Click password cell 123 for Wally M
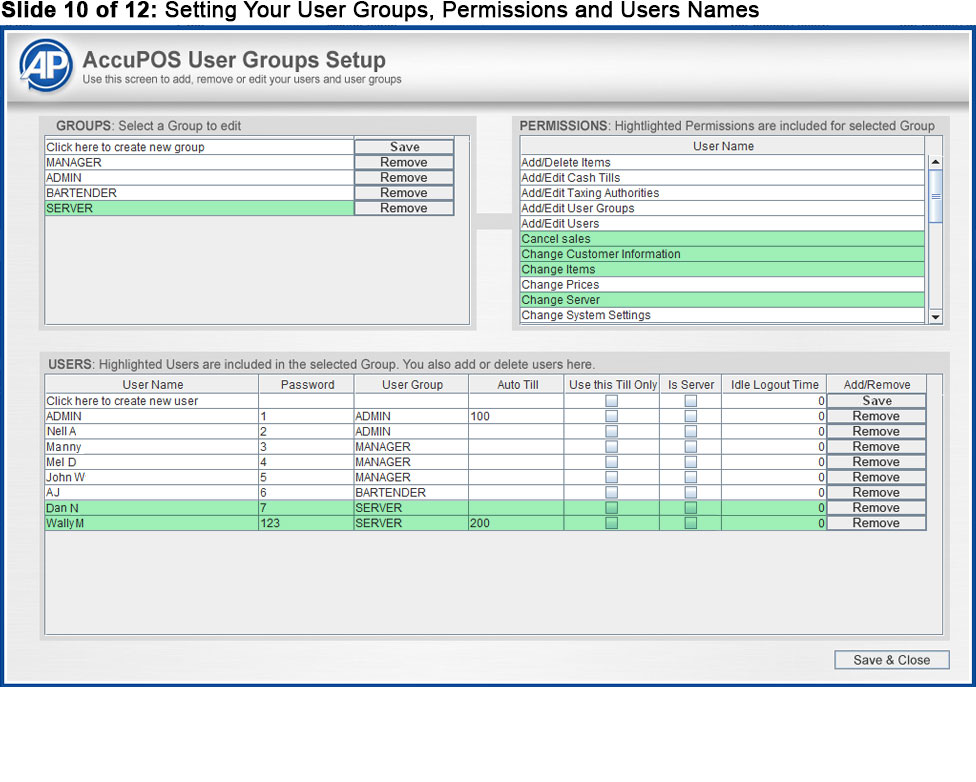976x782 pixels. pyautogui.click(x=306, y=523)
